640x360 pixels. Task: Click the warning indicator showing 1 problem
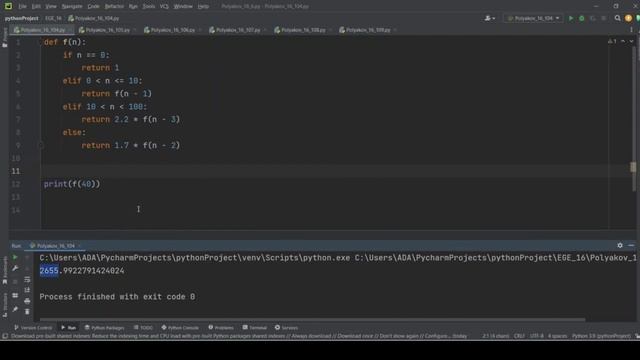(612, 41)
